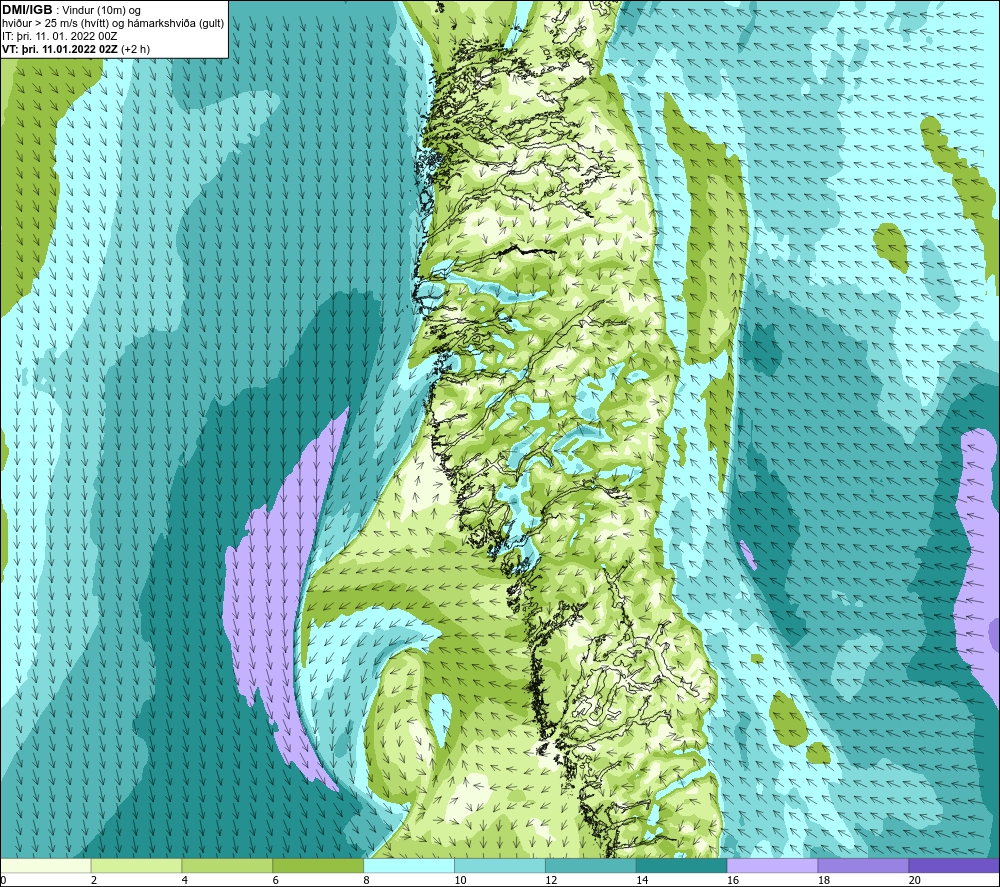
Task: Click the legend scale number 18
Action: pyautogui.click(x=823, y=880)
